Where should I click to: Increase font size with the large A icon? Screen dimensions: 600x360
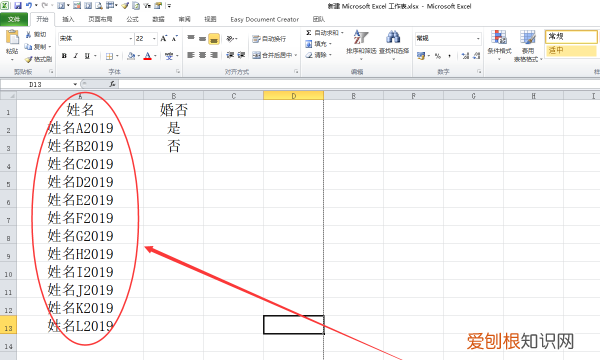[164, 38]
